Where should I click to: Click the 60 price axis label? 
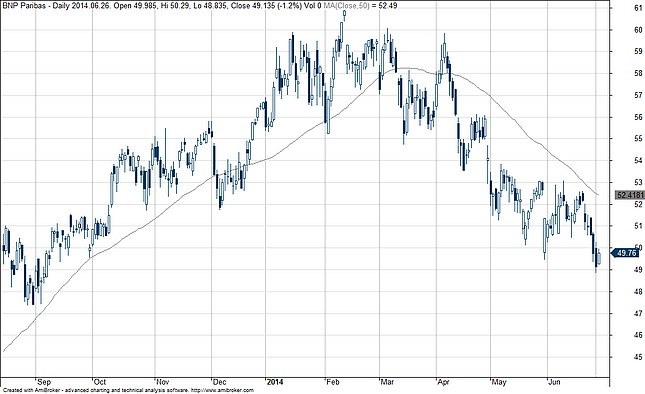pyautogui.click(x=638, y=30)
